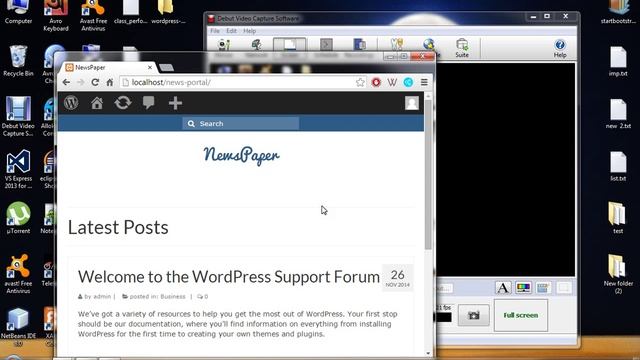Open the imp.txt desktop file
The height and width of the screenshot is (360, 640).
tap(618, 61)
